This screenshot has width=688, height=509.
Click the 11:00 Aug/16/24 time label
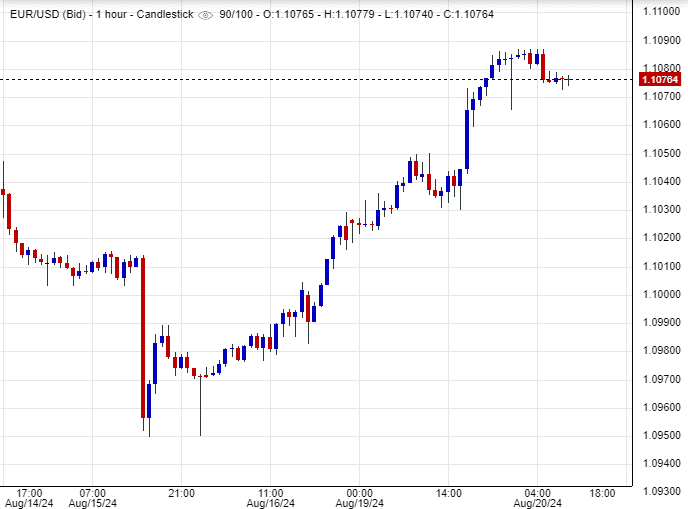(x=270, y=499)
